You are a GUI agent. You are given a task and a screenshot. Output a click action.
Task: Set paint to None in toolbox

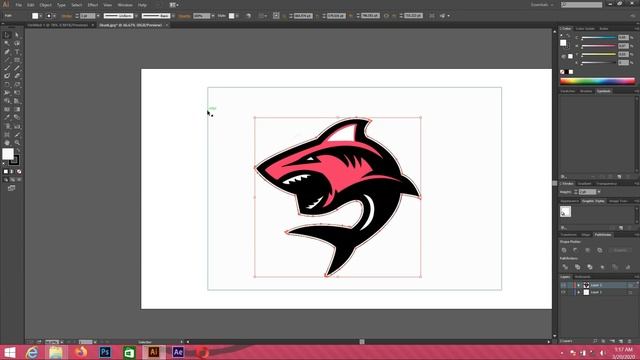coord(19,172)
